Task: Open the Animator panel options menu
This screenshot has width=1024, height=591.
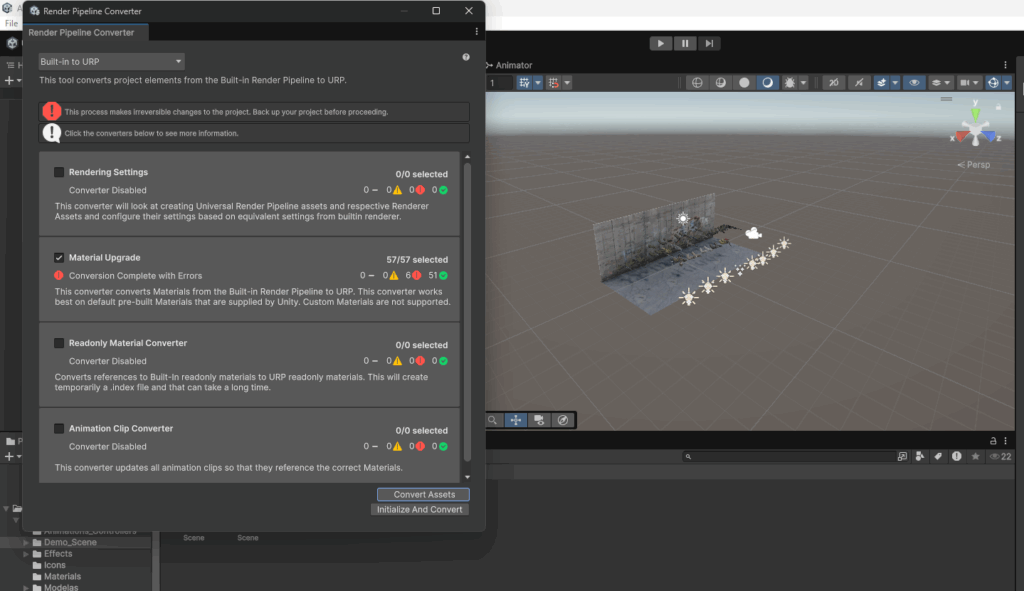Action: [x=1006, y=65]
